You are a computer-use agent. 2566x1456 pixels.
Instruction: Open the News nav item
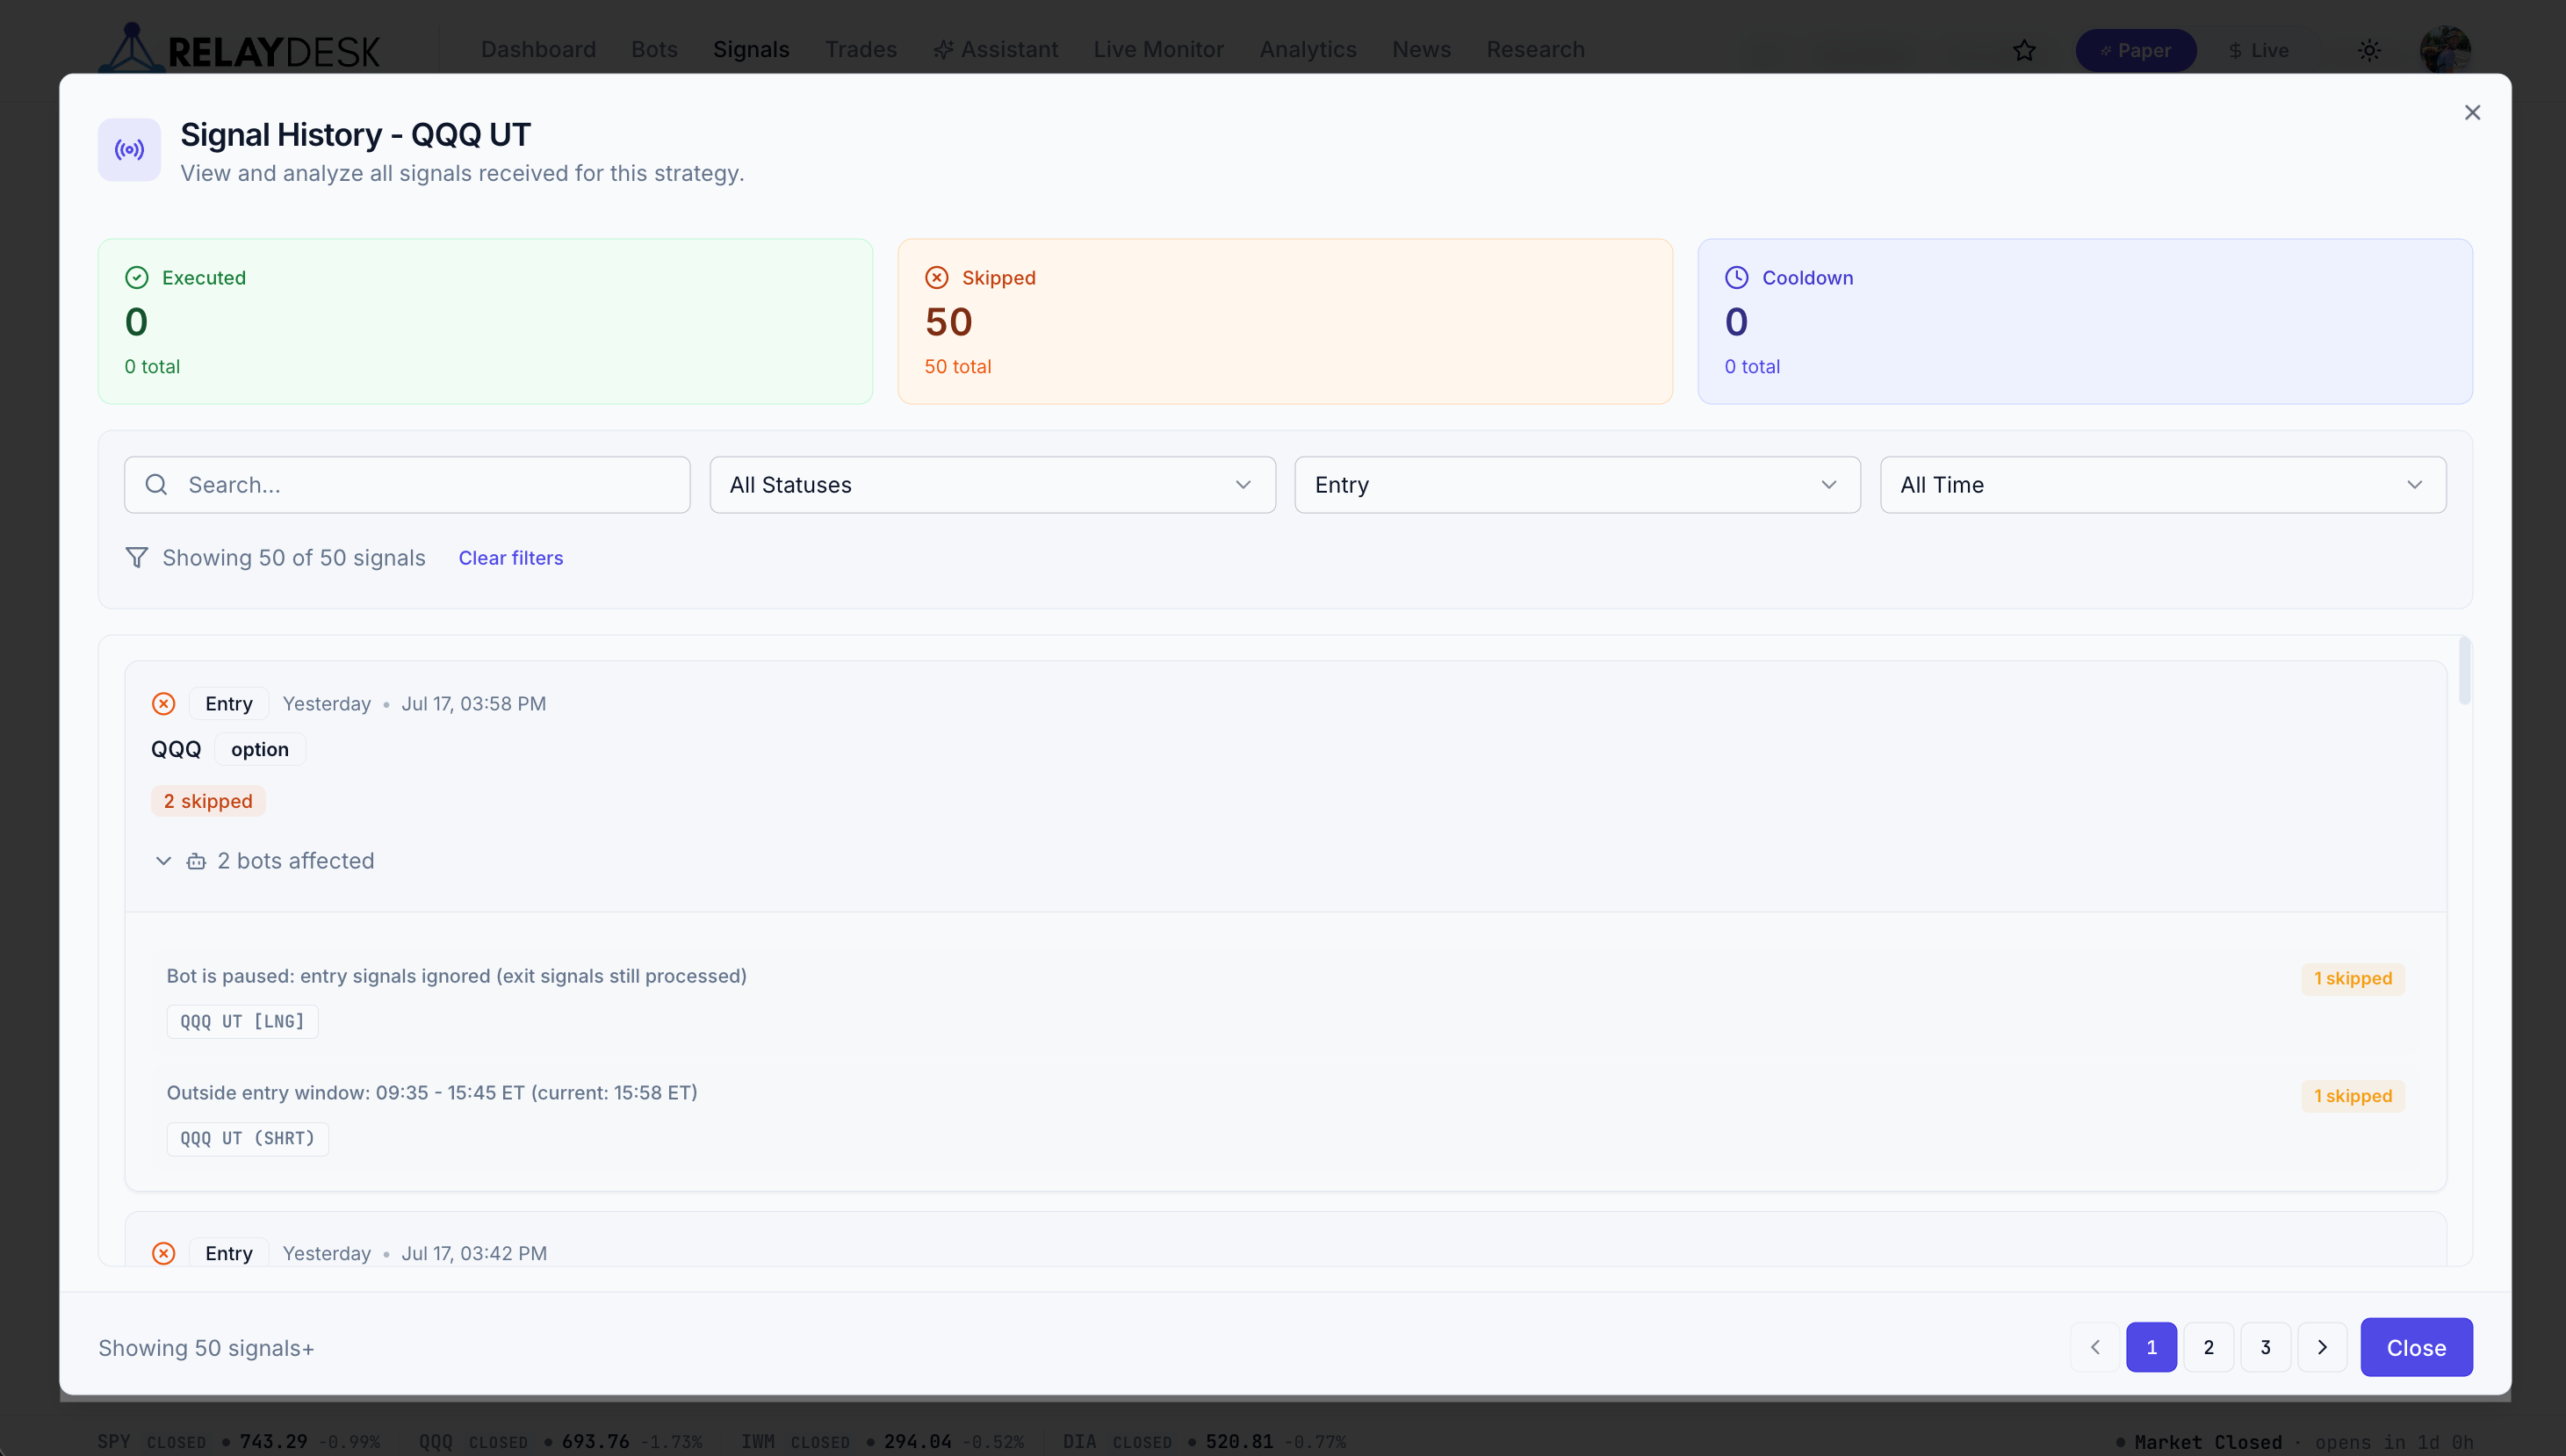[x=1421, y=49]
